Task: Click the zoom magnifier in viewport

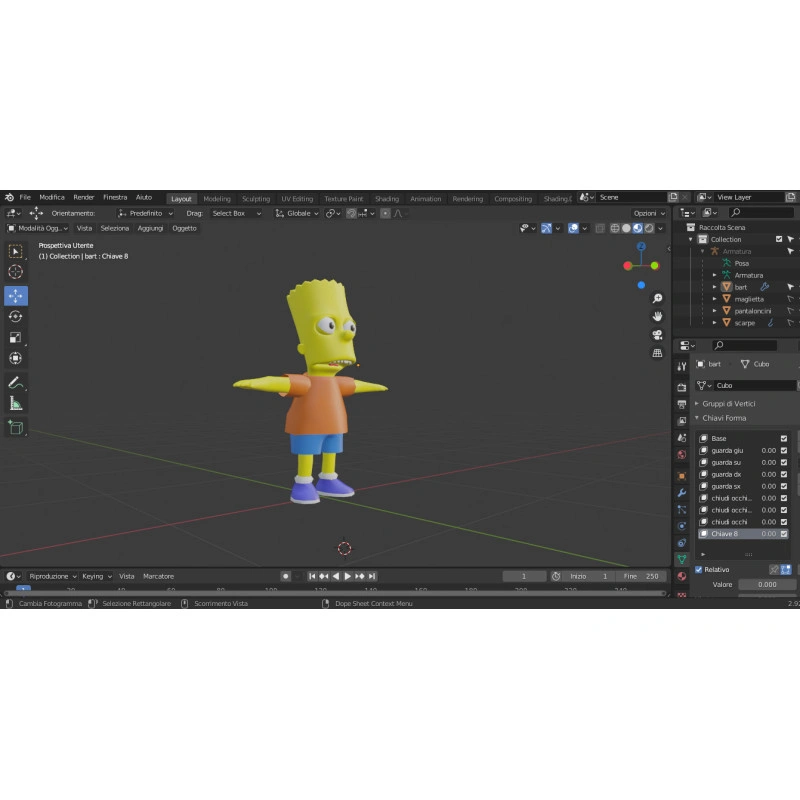Action: point(657,298)
